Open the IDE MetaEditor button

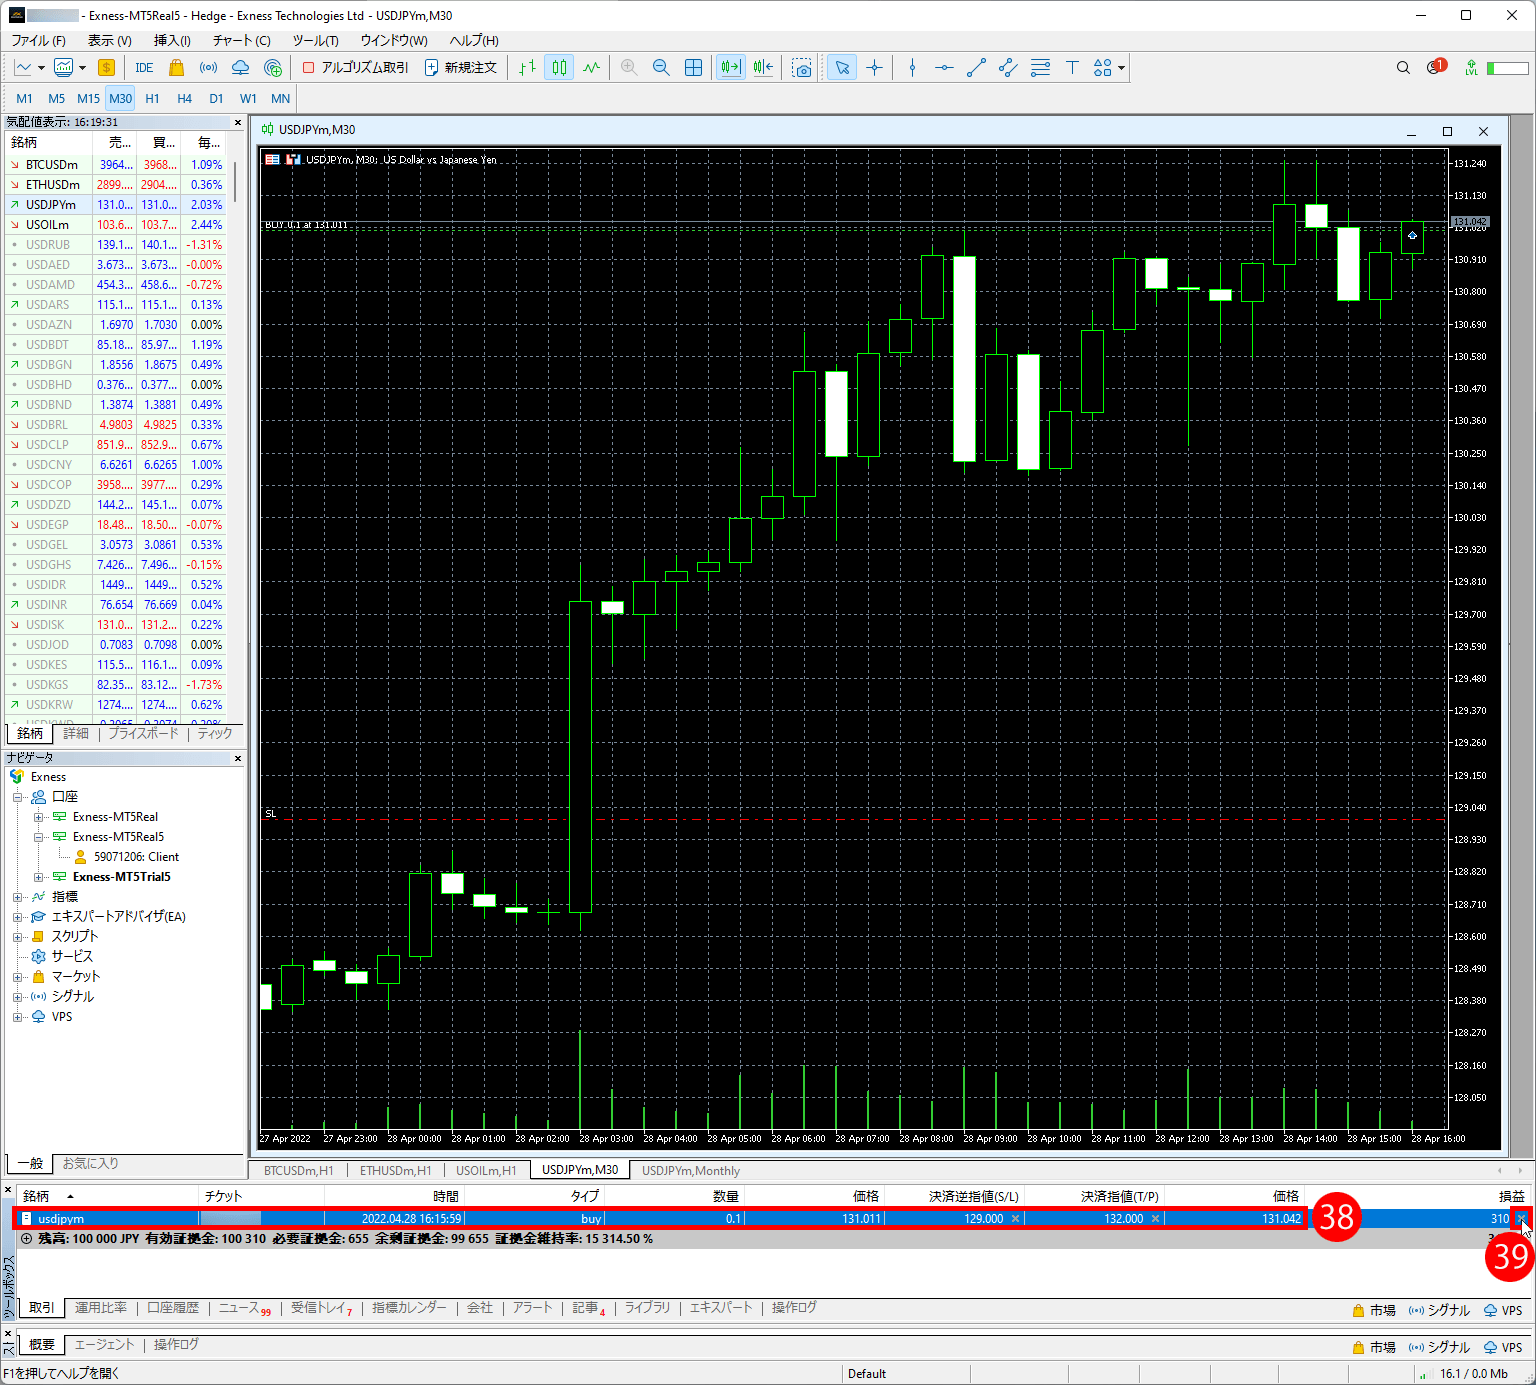coord(144,68)
